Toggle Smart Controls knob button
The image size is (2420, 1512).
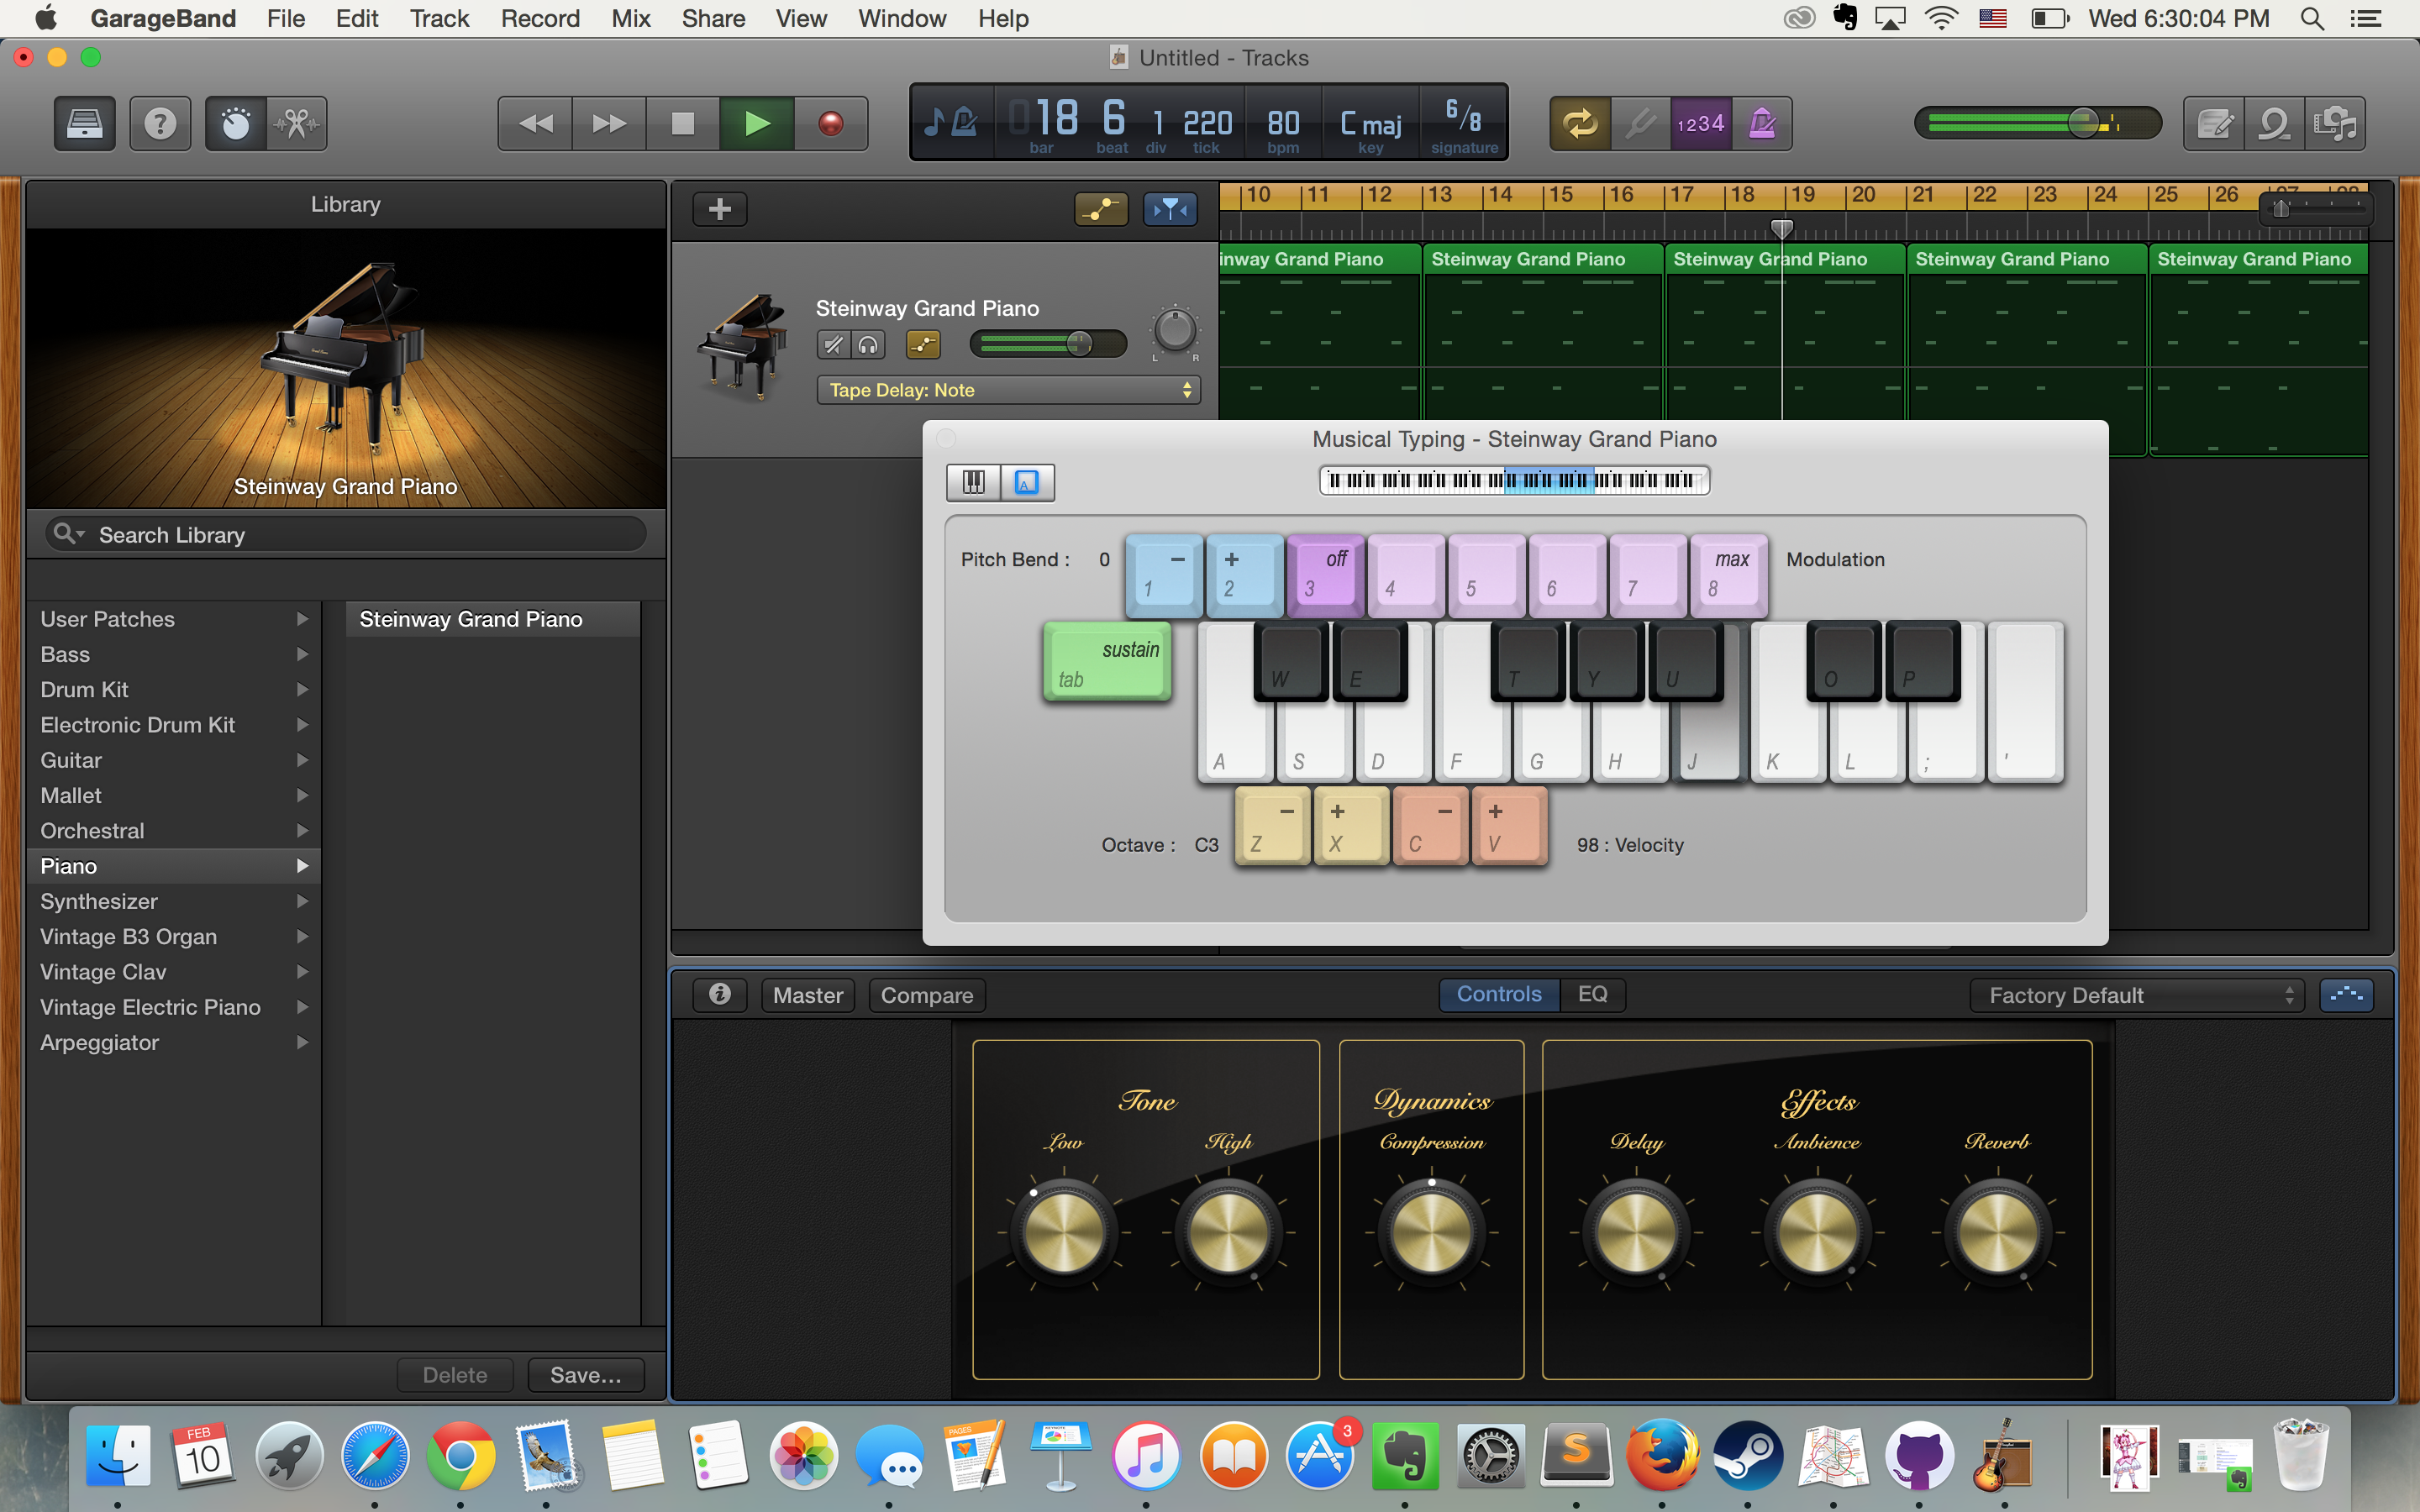click(236, 124)
